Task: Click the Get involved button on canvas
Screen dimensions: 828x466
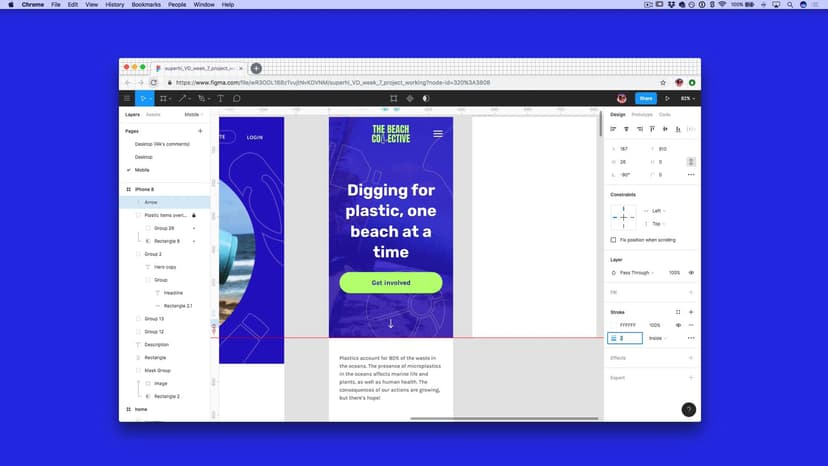Action: click(x=391, y=283)
